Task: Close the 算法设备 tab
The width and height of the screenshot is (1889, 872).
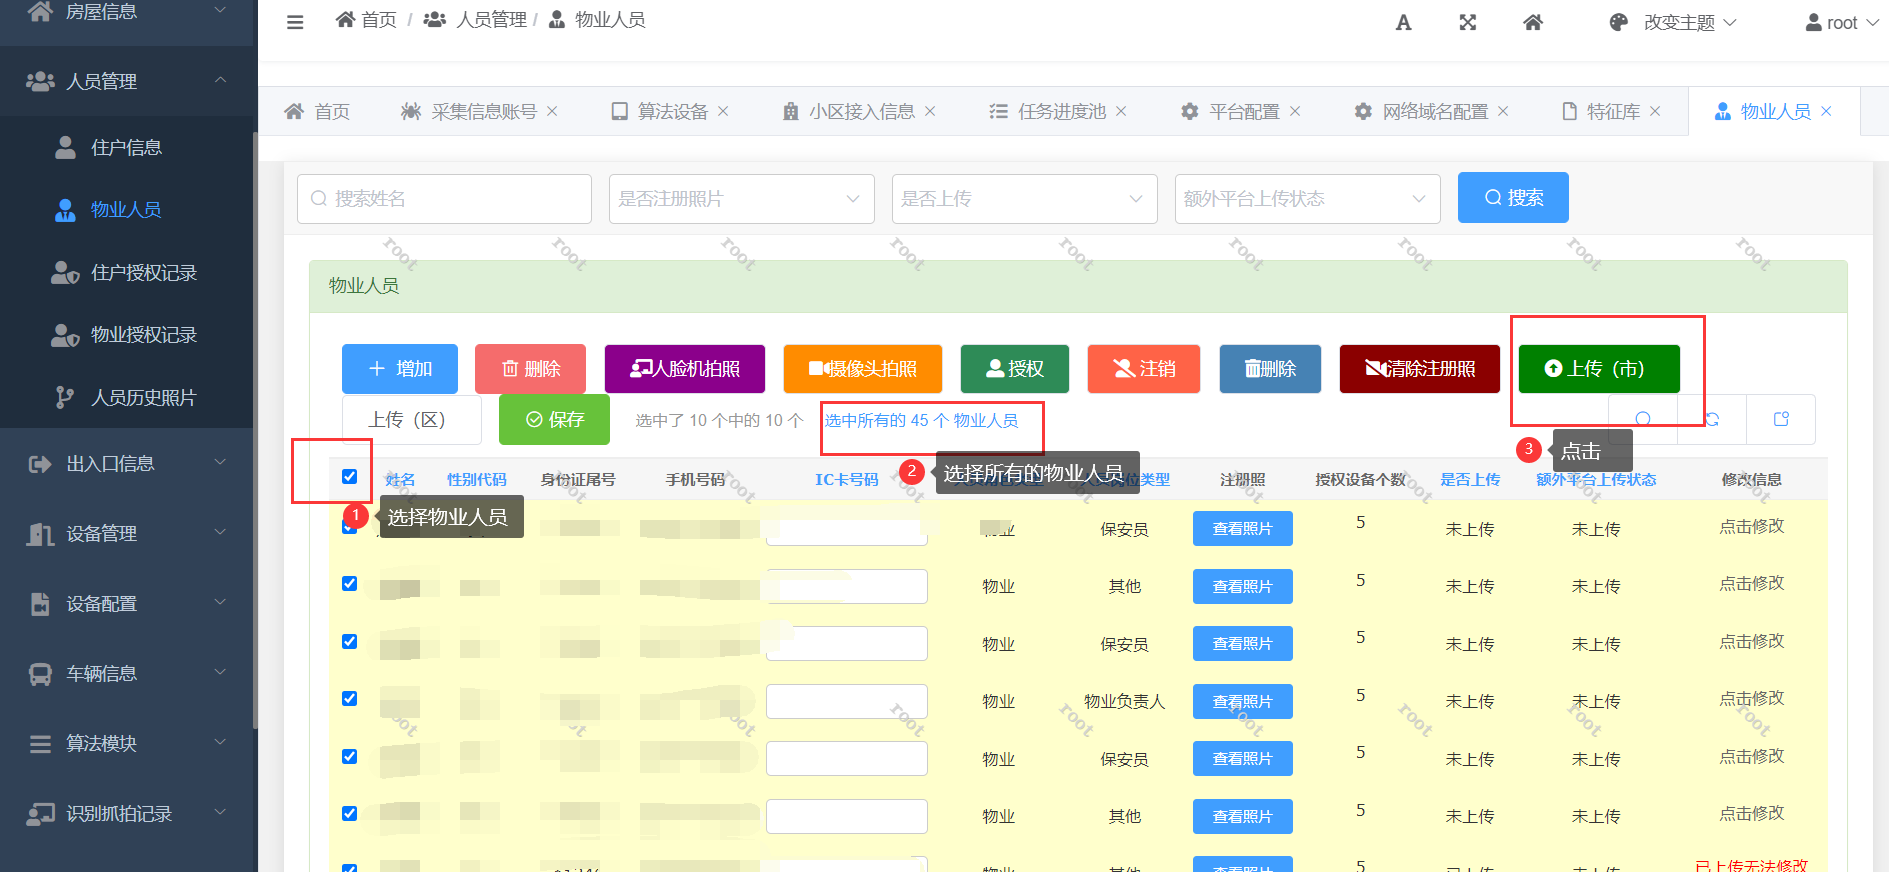Action: tap(723, 111)
